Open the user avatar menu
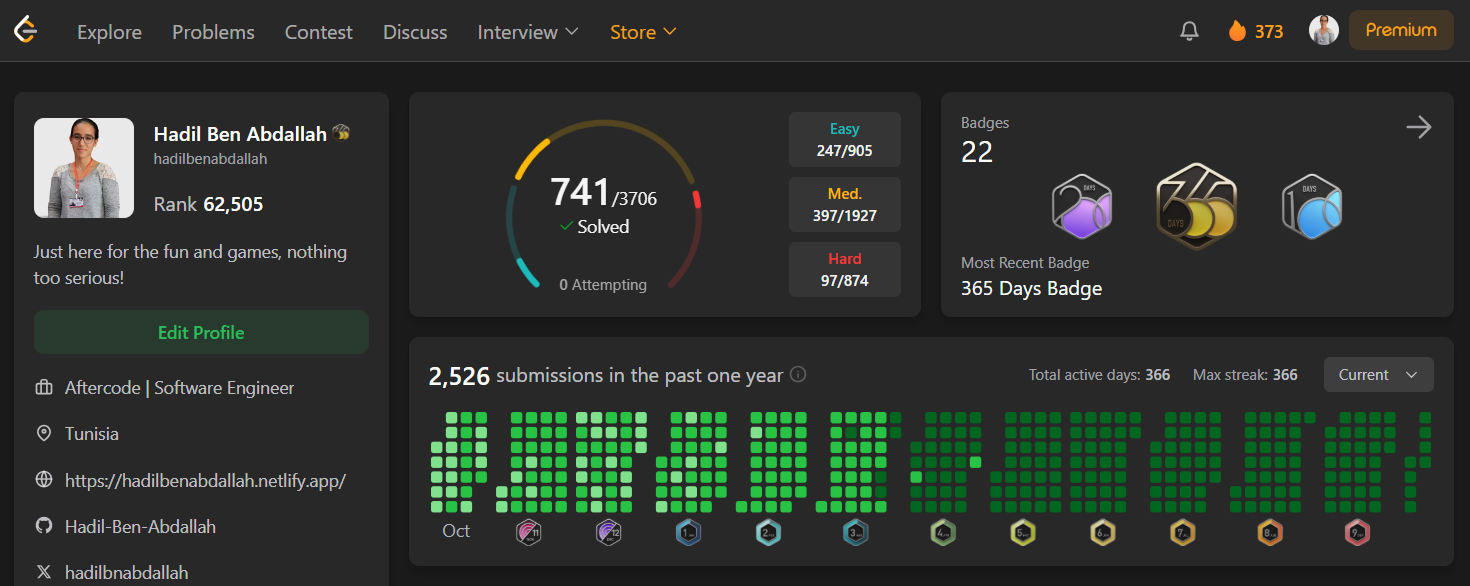1470x586 pixels. 1323,30
